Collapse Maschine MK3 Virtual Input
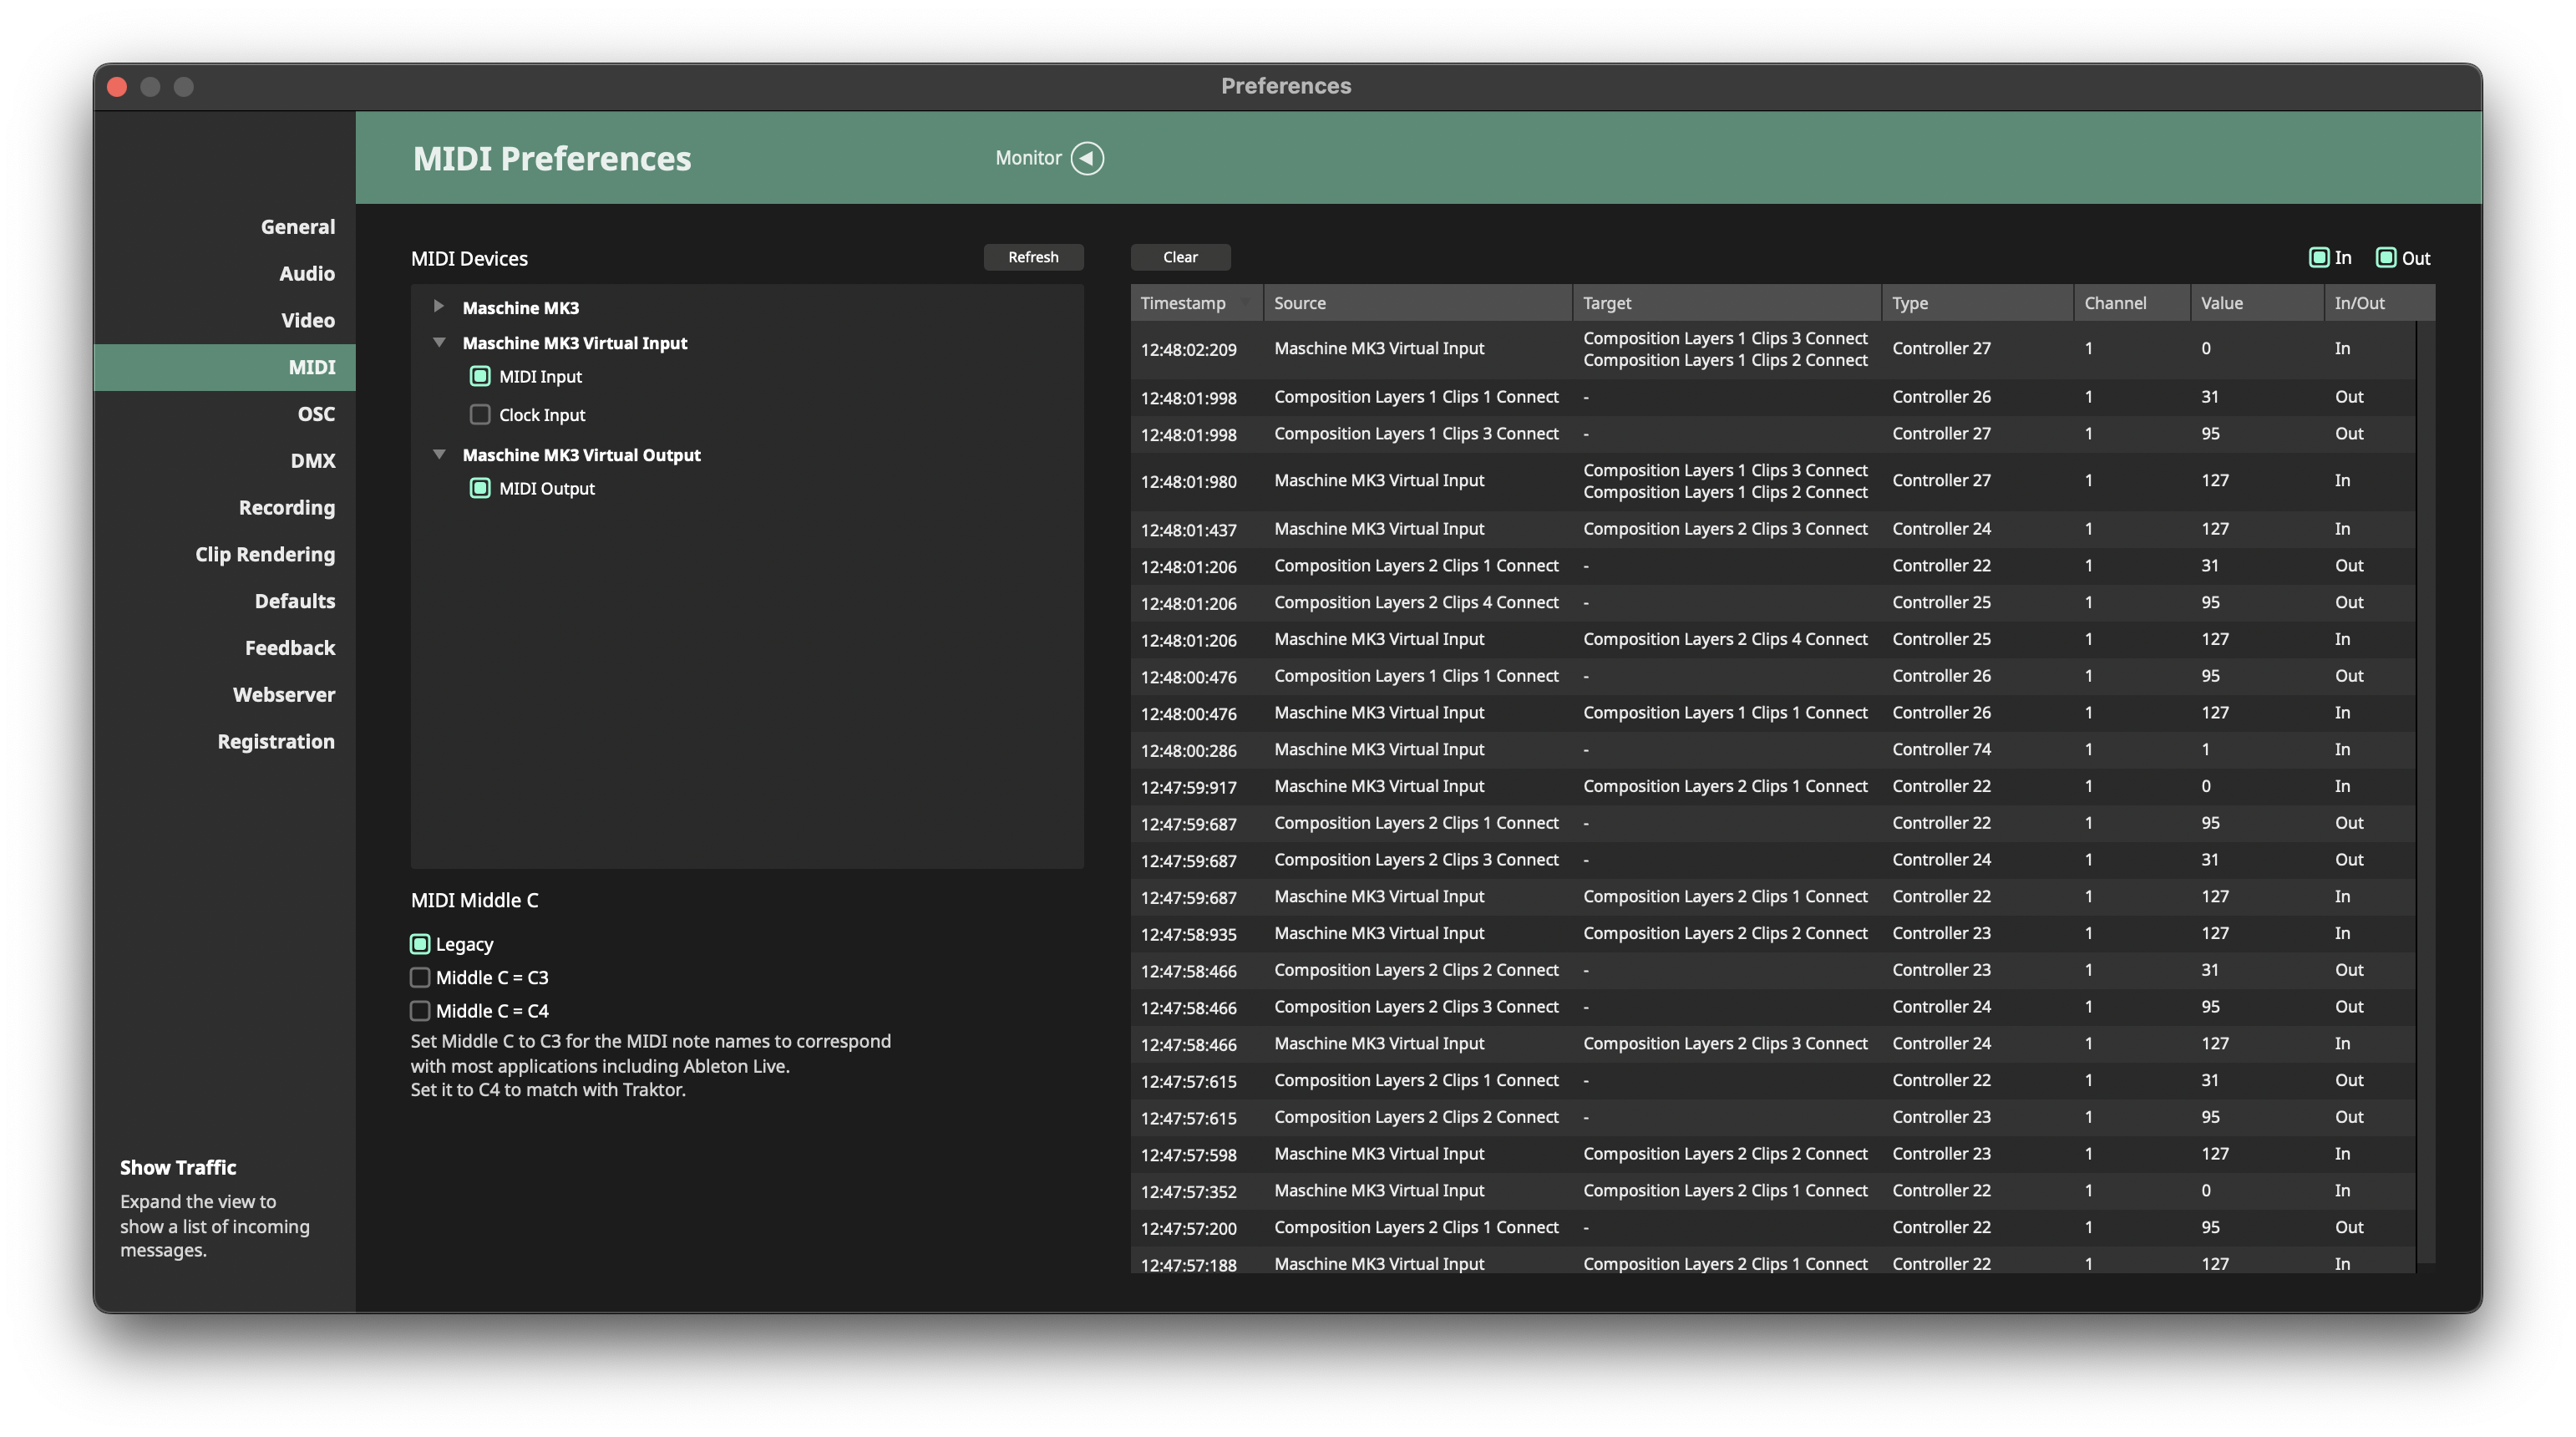2576x1437 pixels. coord(438,342)
